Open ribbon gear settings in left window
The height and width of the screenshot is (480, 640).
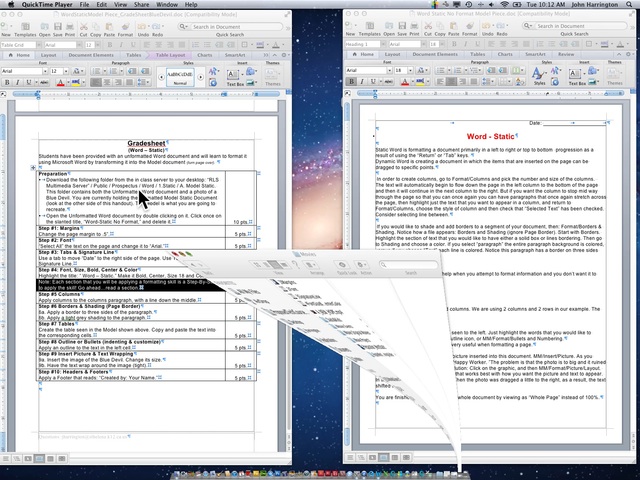click(x=284, y=55)
